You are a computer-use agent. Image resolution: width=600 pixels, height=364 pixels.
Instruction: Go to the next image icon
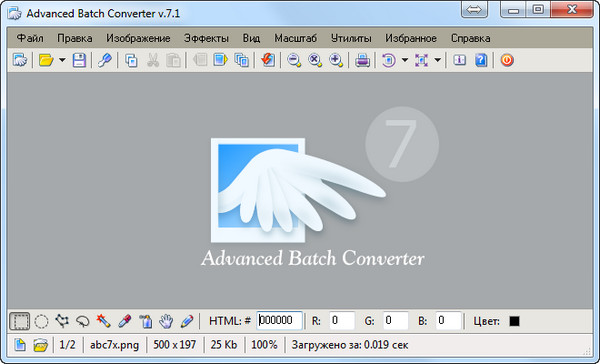[x=220, y=60]
